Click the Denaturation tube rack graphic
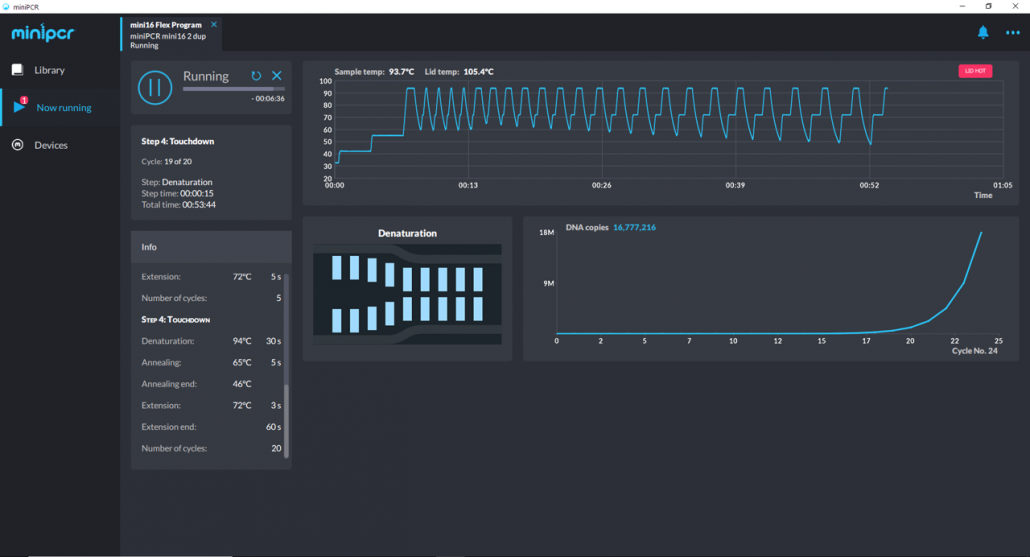 (407, 294)
